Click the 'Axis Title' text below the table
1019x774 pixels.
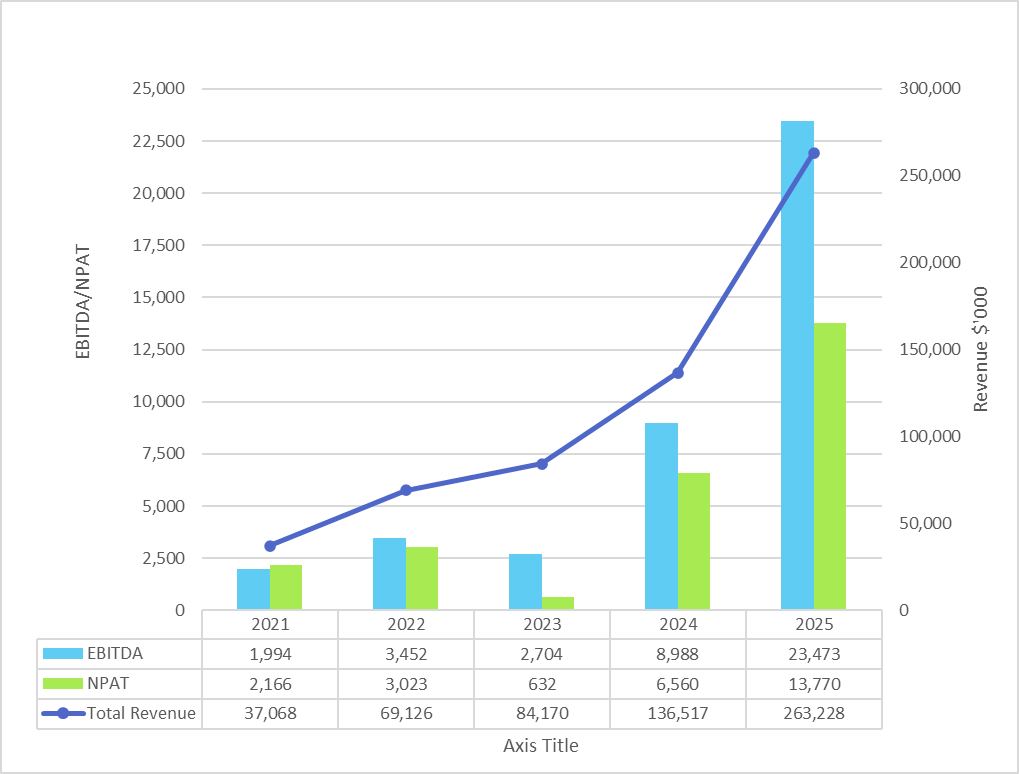point(541,745)
